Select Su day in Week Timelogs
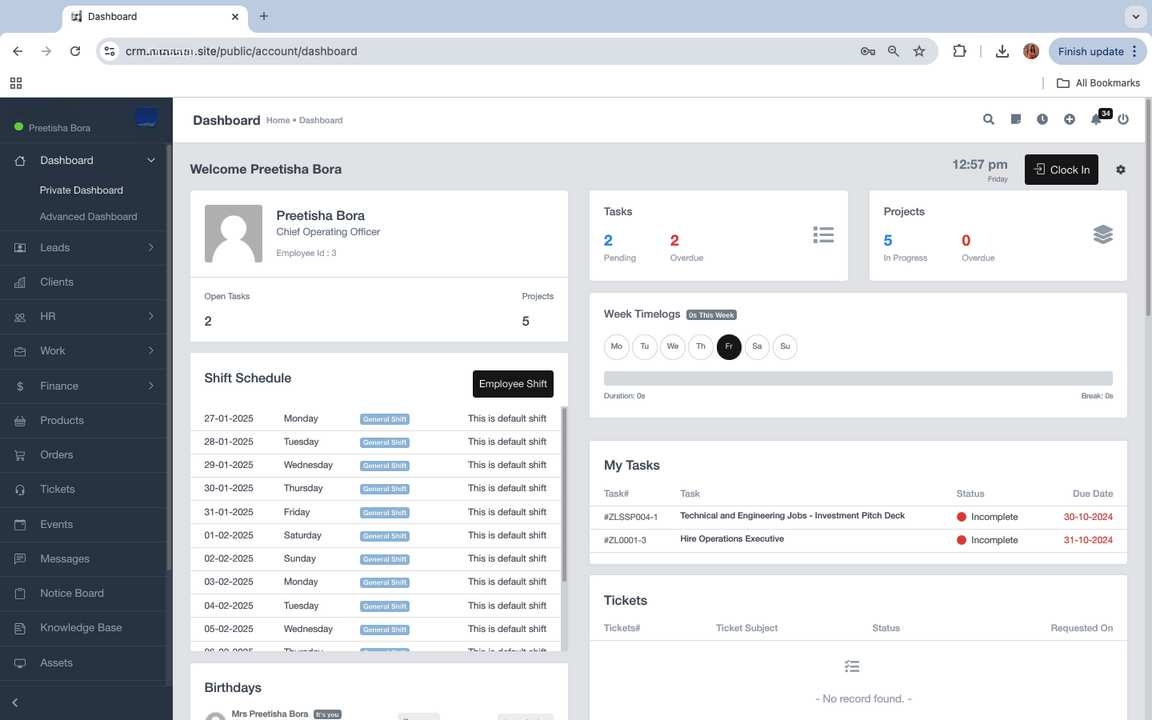 [x=785, y=347]
